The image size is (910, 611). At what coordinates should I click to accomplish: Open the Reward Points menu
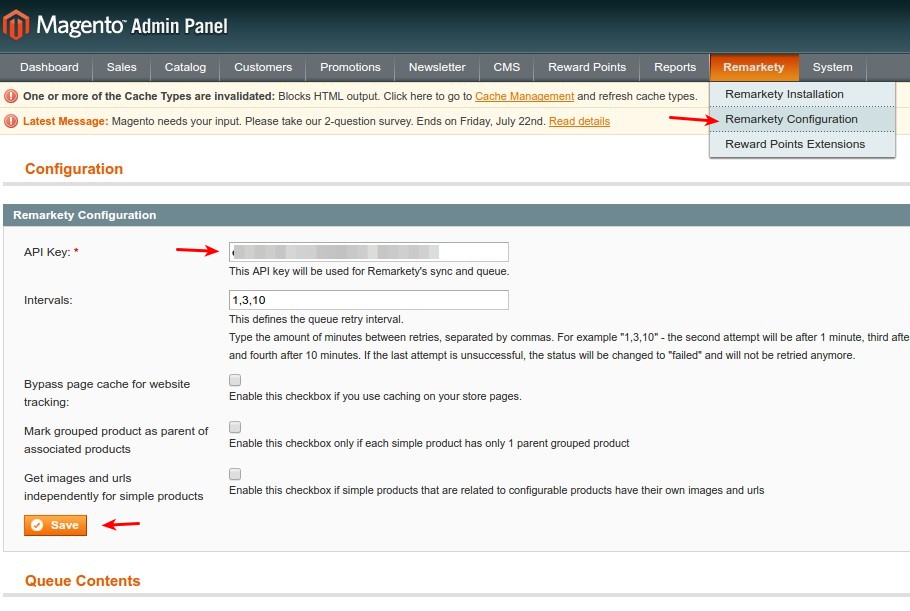point(587,67)
